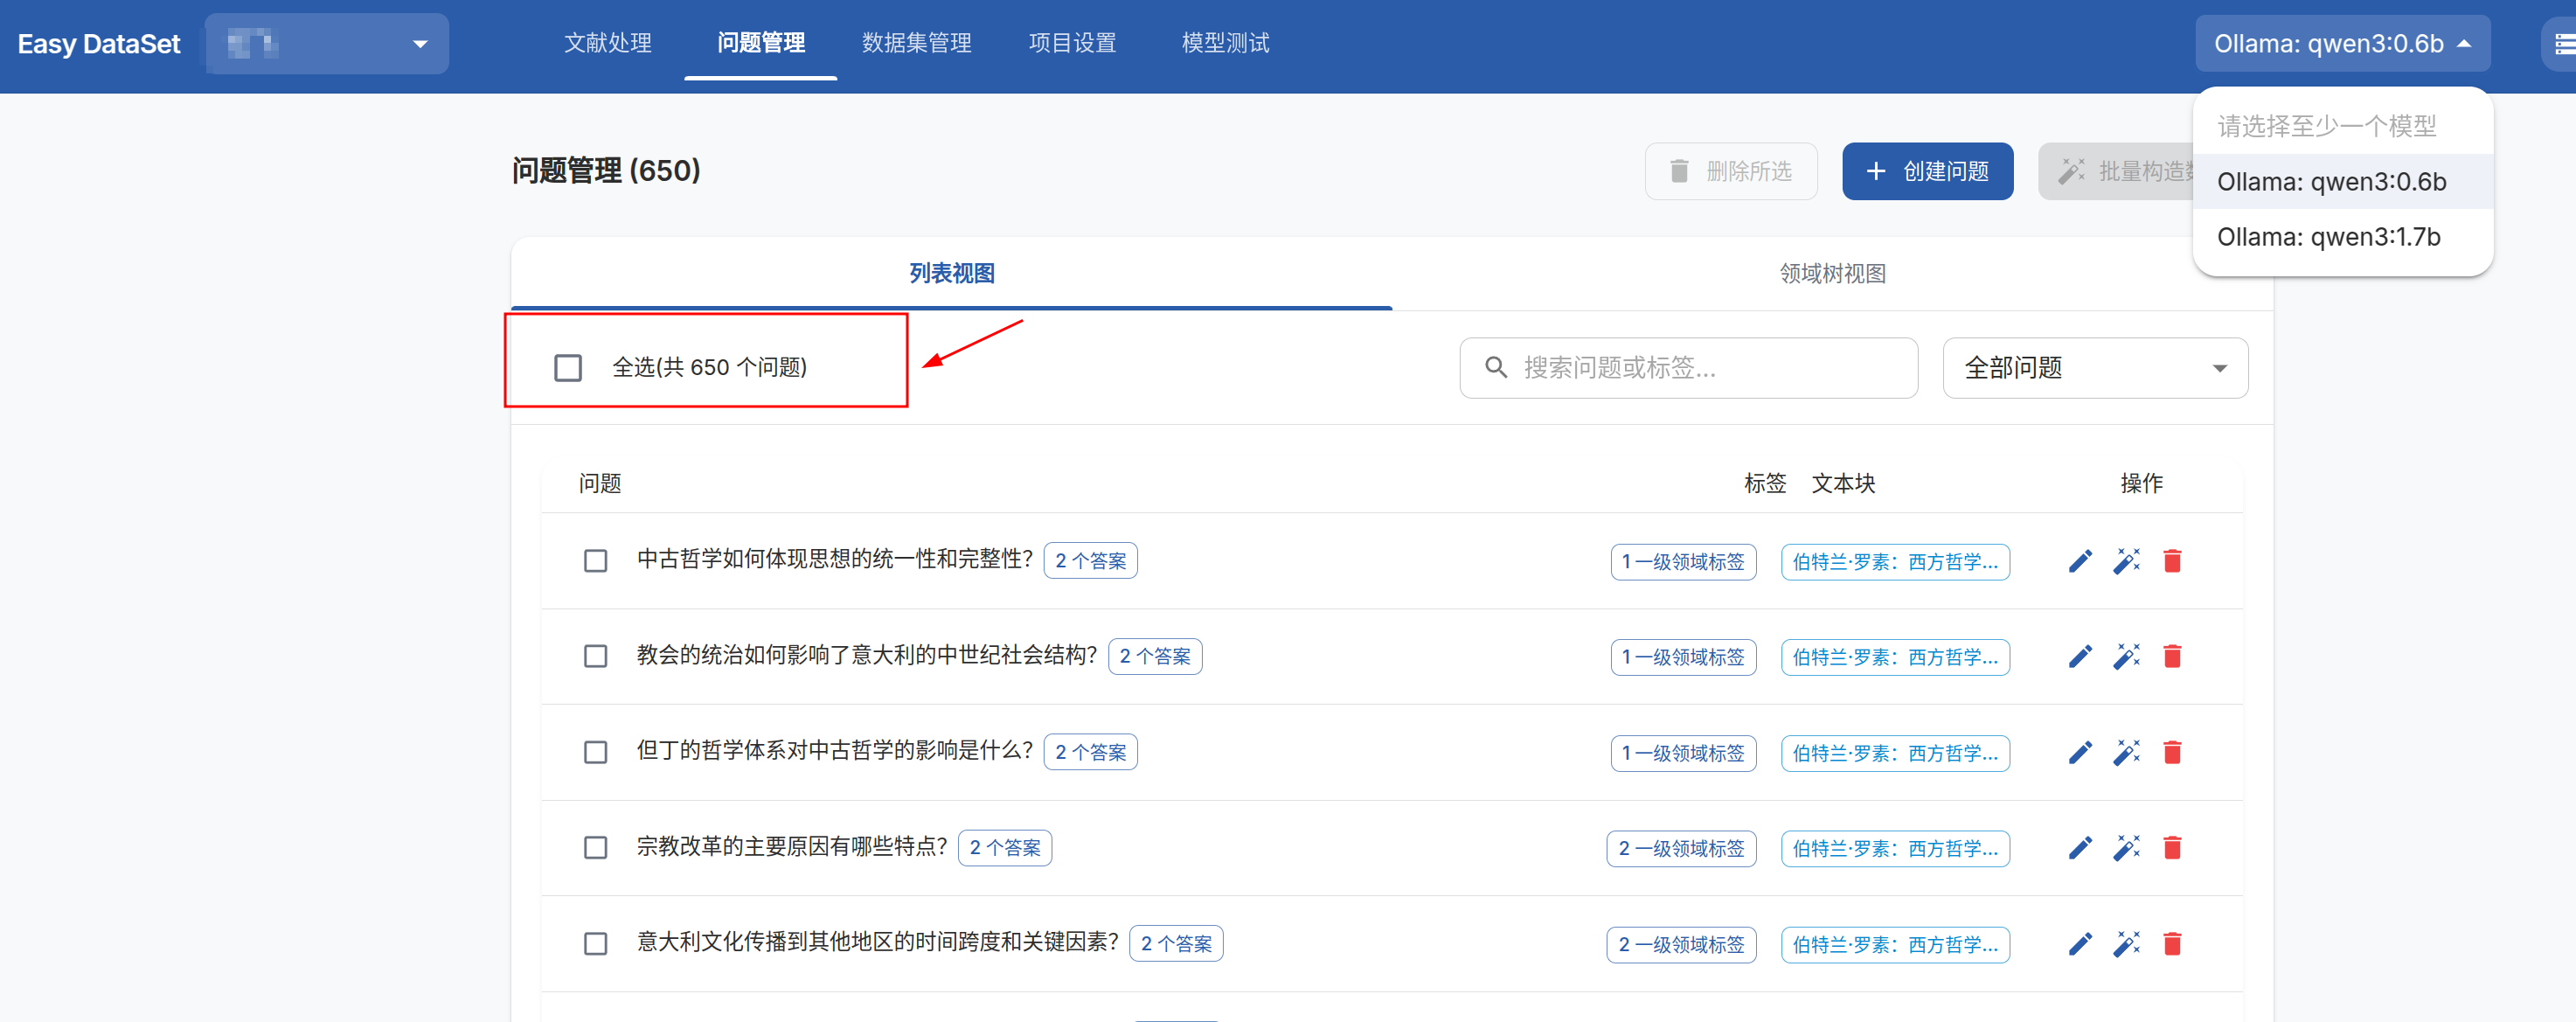Switch to 领域树视图 tab
Image resolution: width=2576 pixels, height=1022 pixels.
click(x=1832, y=274)
